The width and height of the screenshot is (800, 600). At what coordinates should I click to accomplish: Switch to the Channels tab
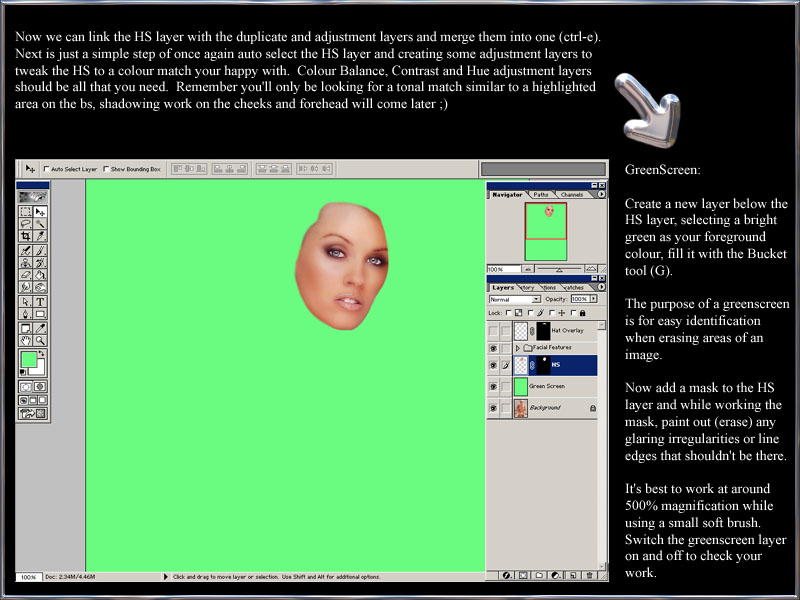tap(572, 195)
